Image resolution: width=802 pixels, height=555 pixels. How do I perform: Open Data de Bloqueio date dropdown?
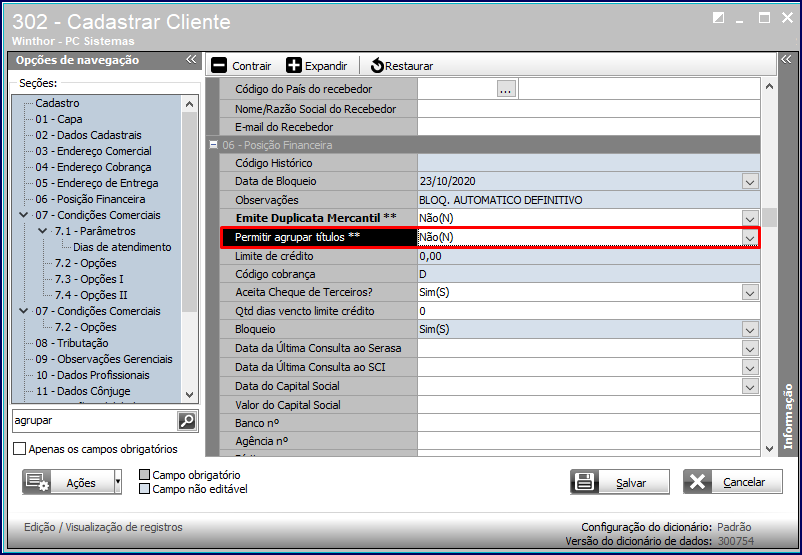750,182
